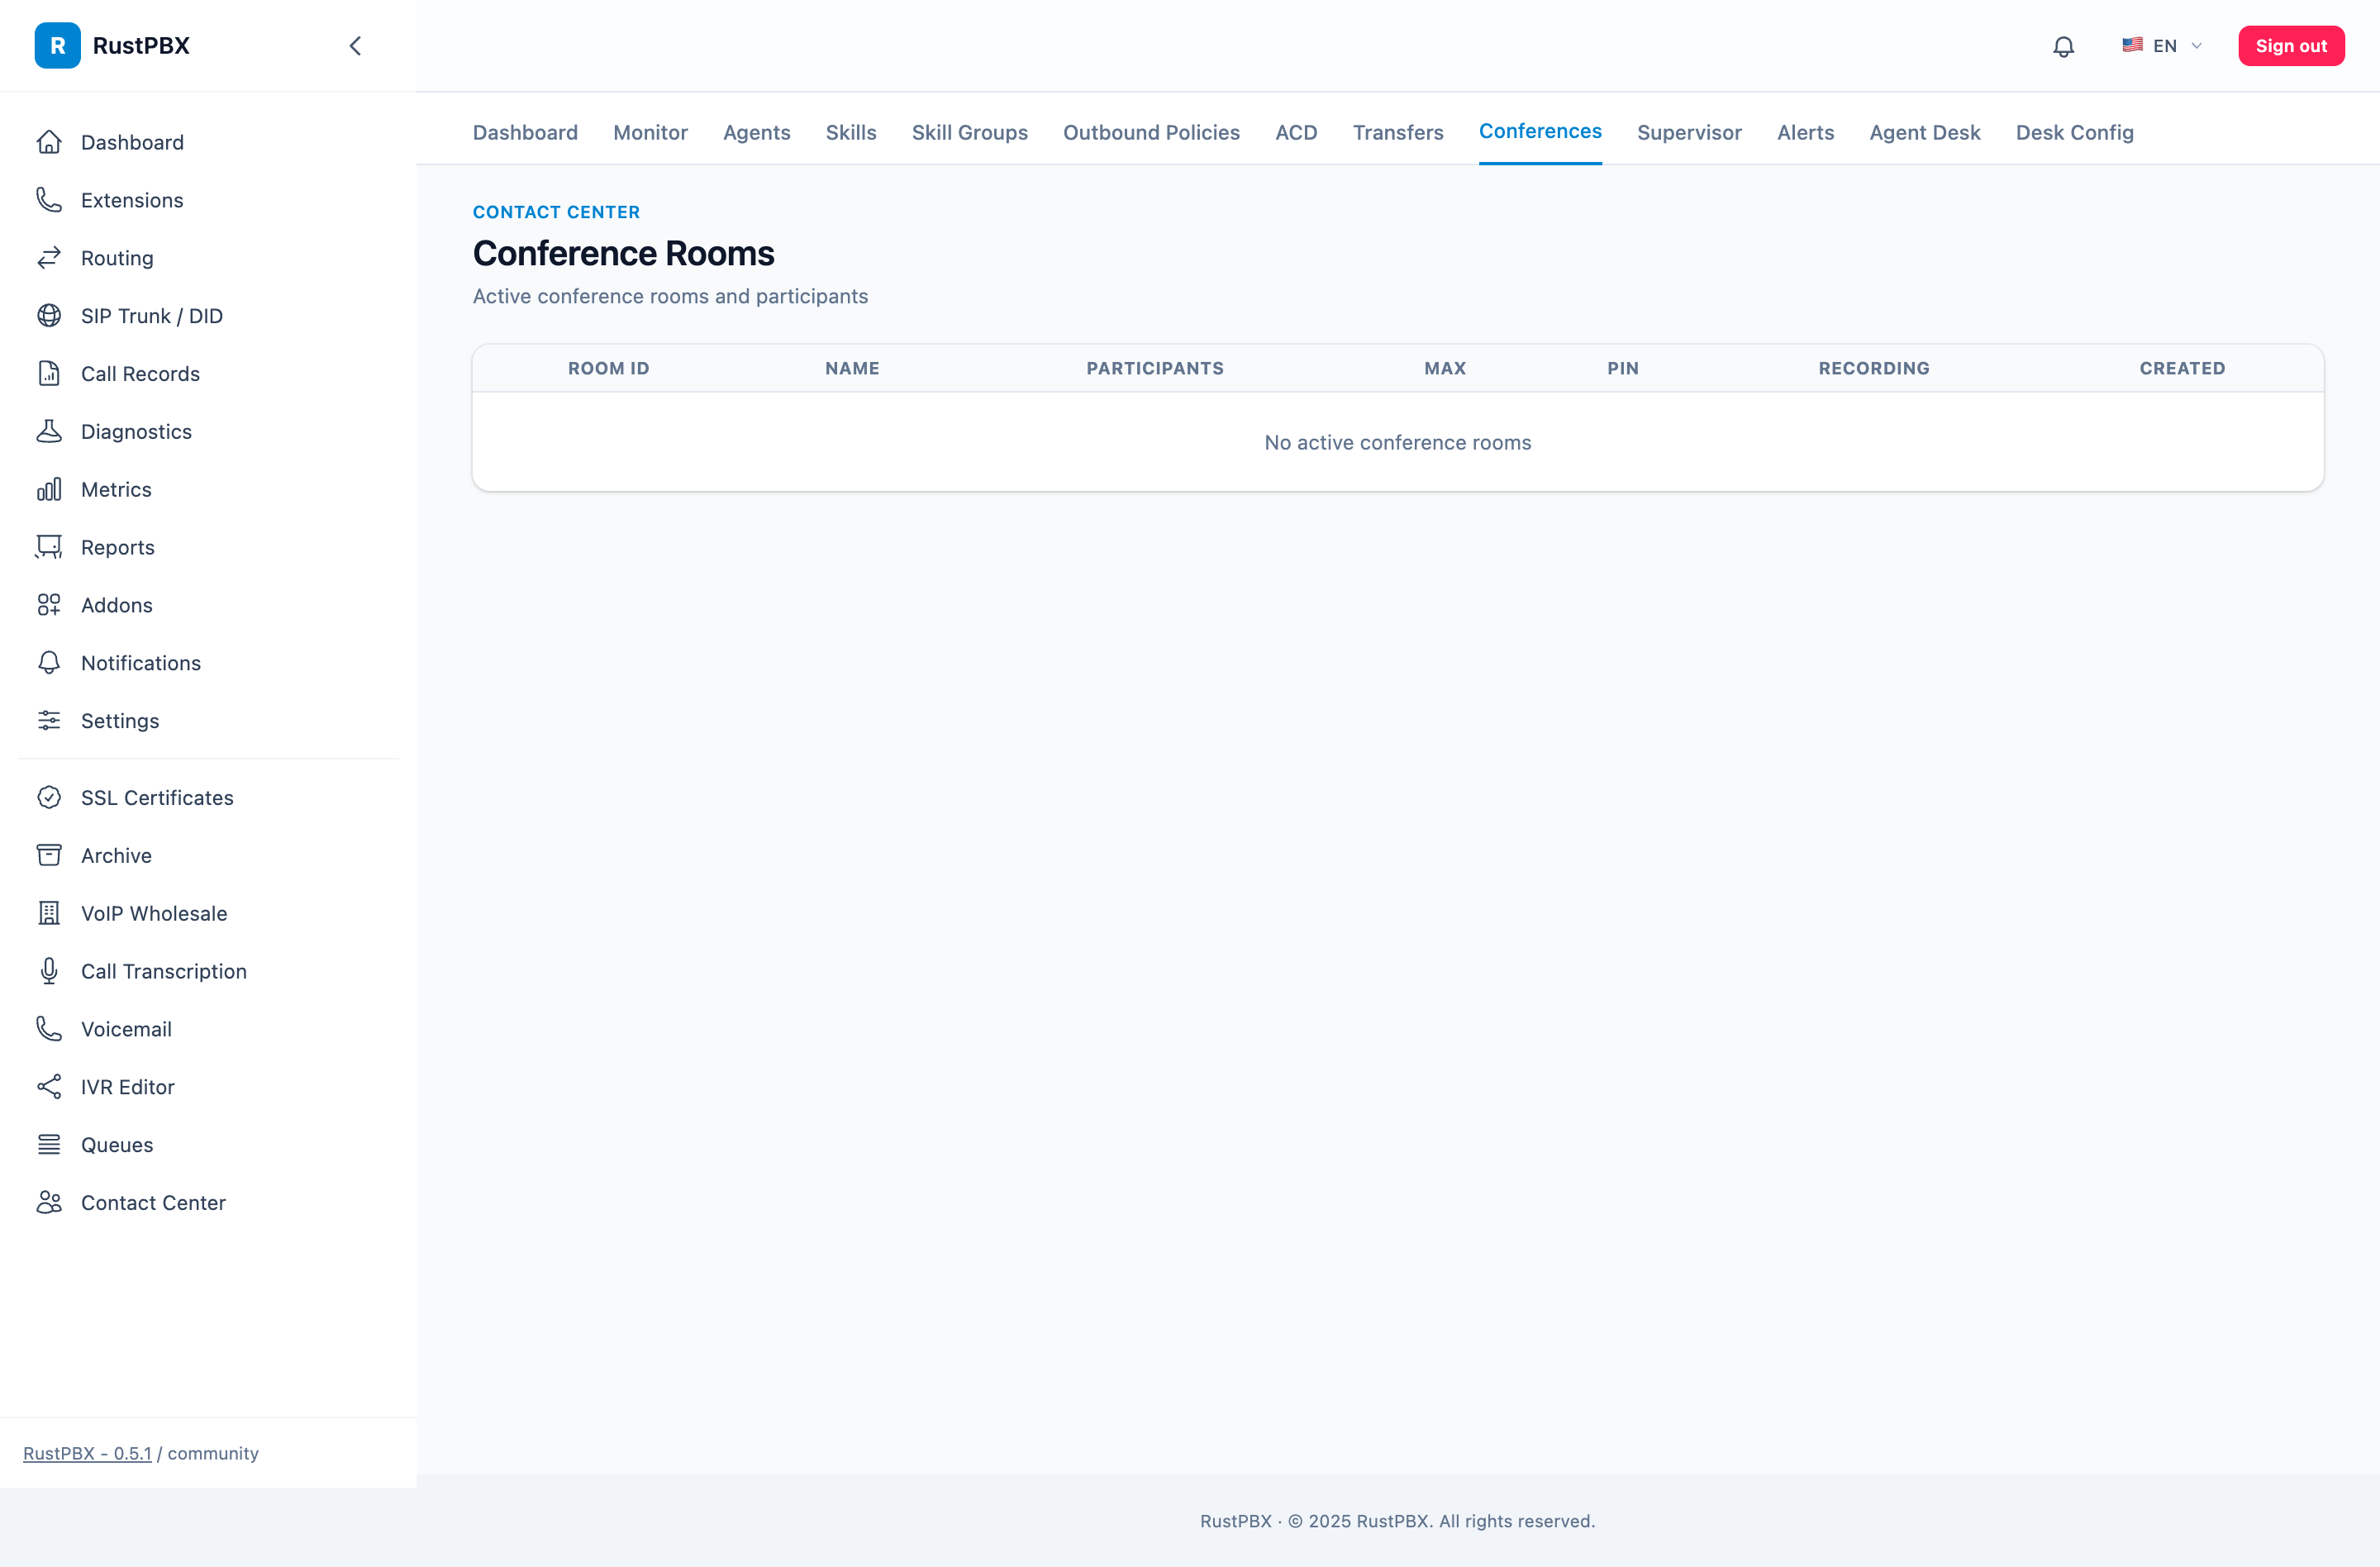Click the Archive box icon

click(x=49, y=856)
